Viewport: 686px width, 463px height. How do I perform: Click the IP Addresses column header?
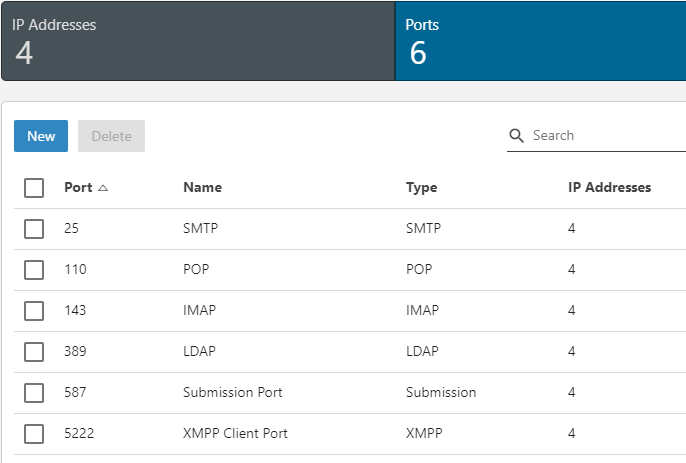point(609,188)
